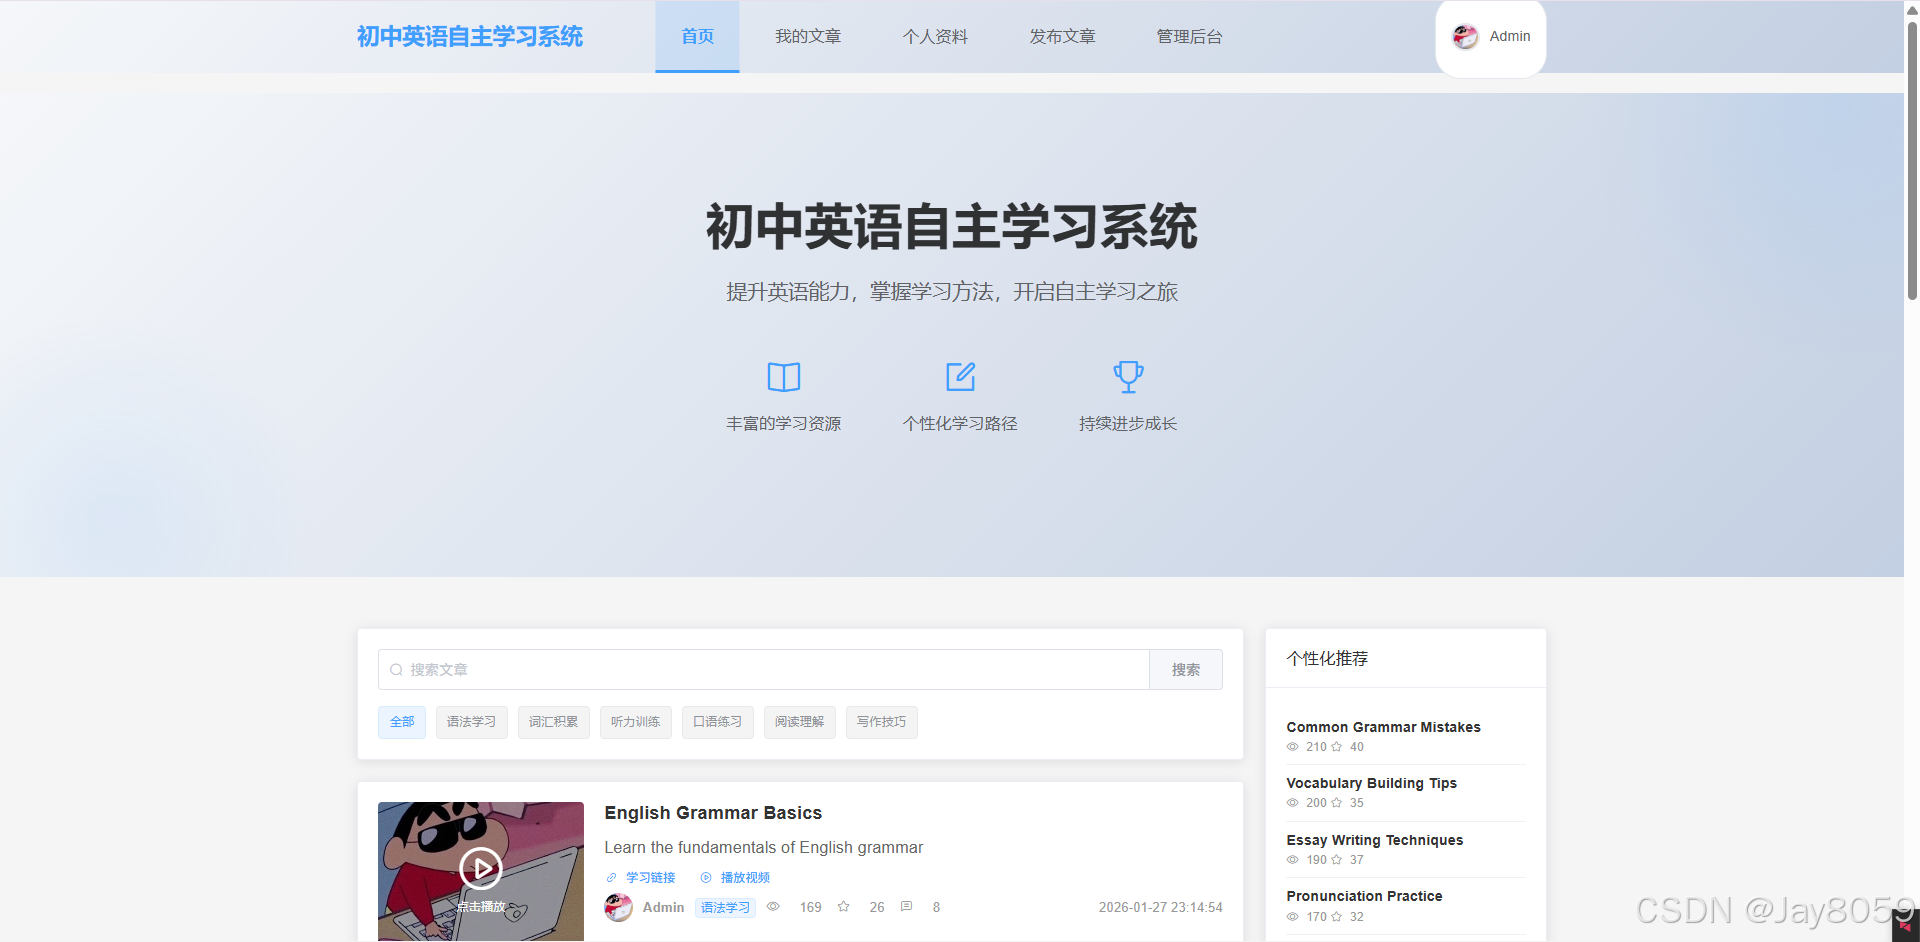Image resolution: width=1920 pixels, height=942 pixels.
Task: Click the edit pencil icon for 个性化学习路径
Action: tap(960, 377)
